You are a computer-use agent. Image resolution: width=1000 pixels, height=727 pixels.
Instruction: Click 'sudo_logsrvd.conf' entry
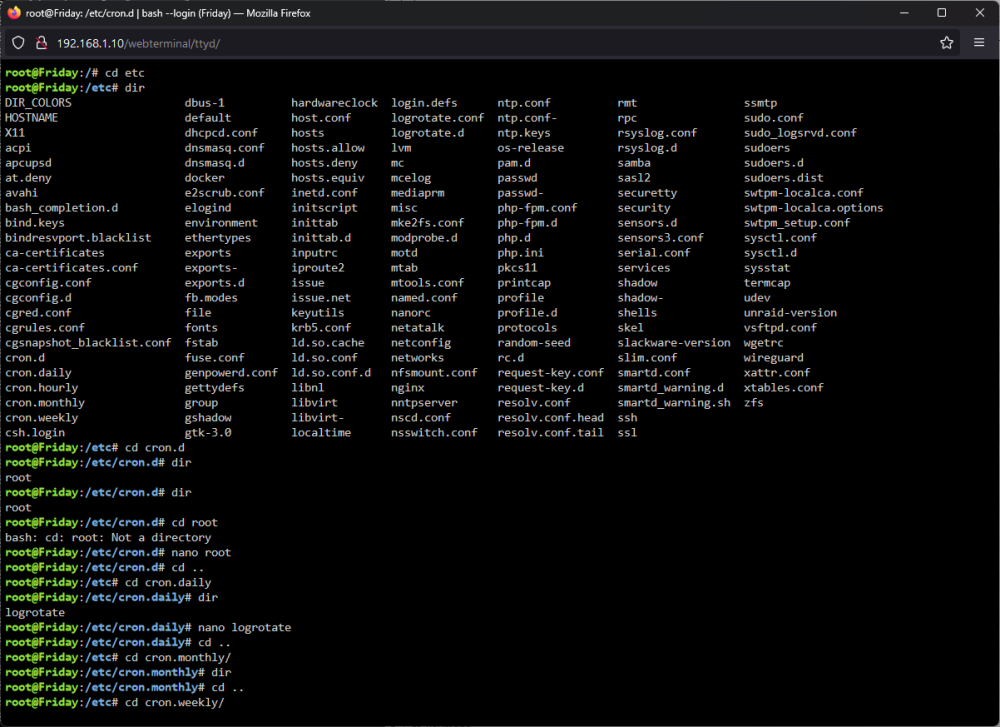pyautogui.click(x=800, y=133)
